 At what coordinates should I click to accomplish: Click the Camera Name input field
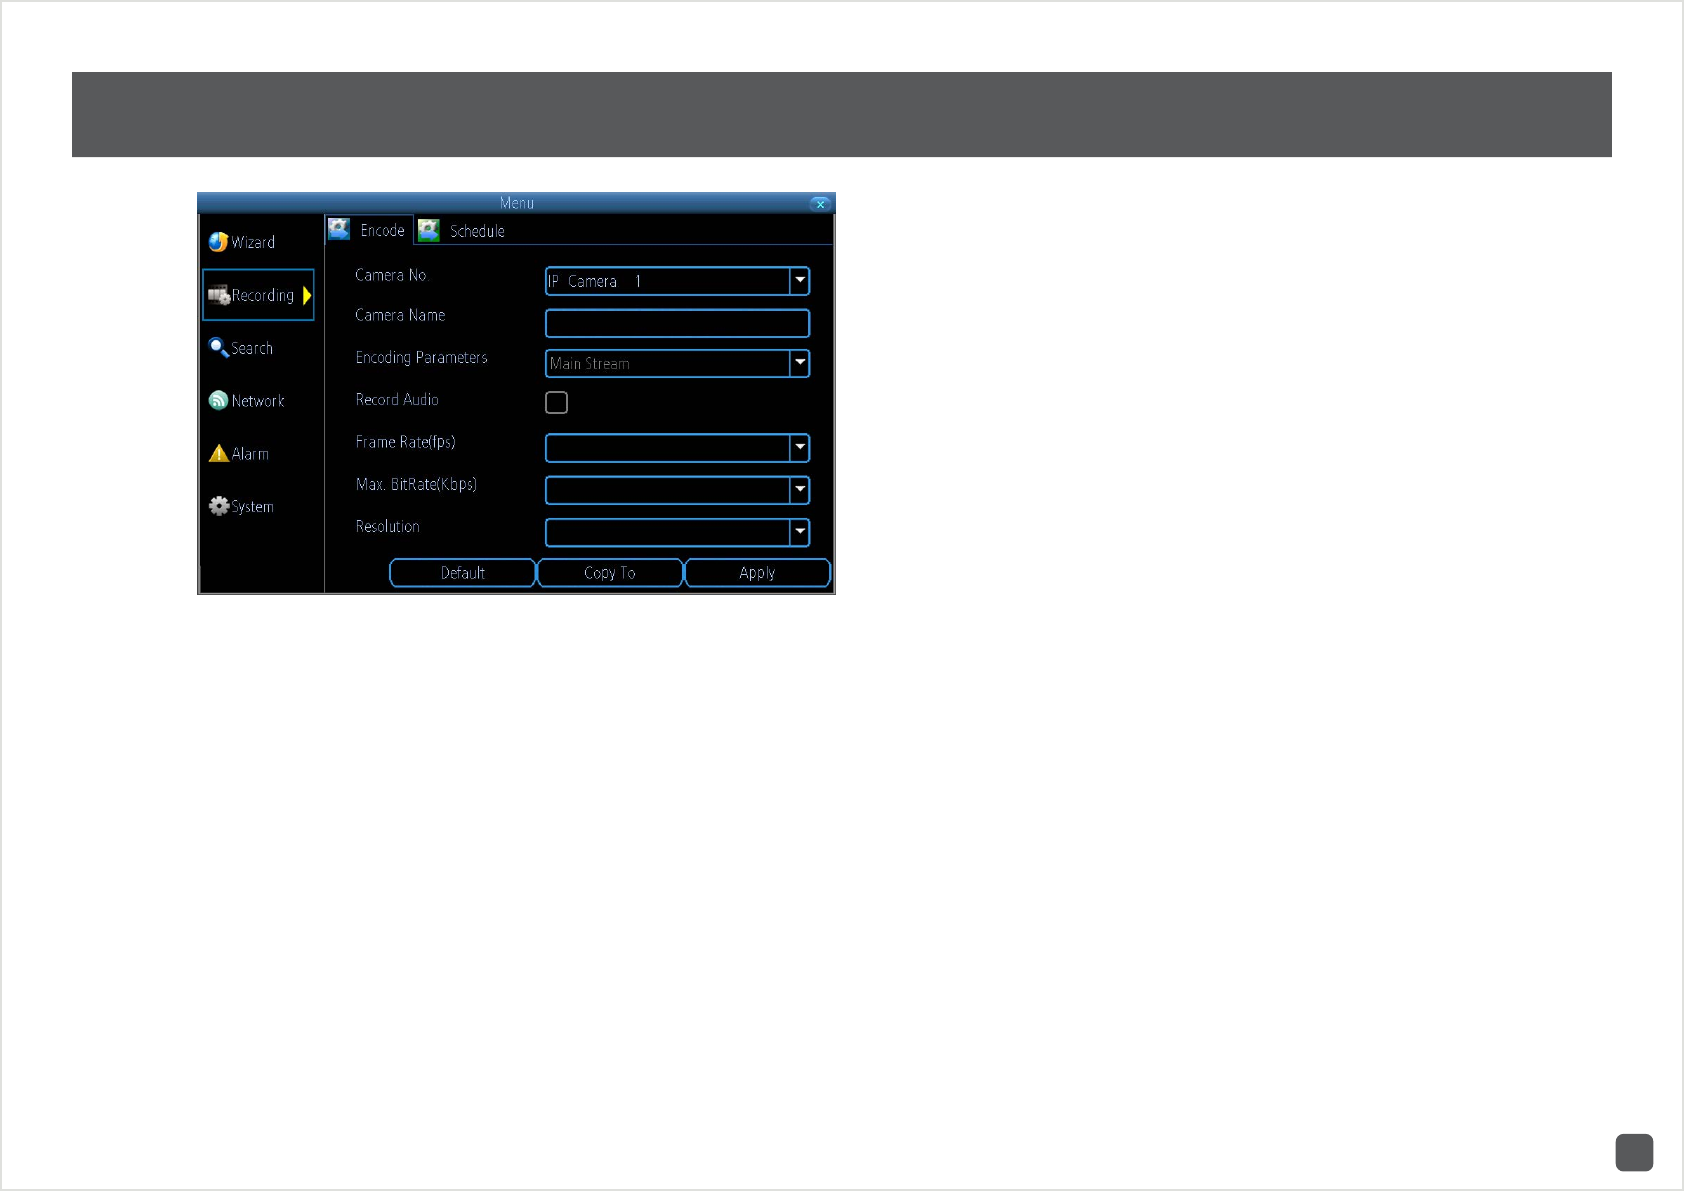pyautogui.click(x=677, y=323)
